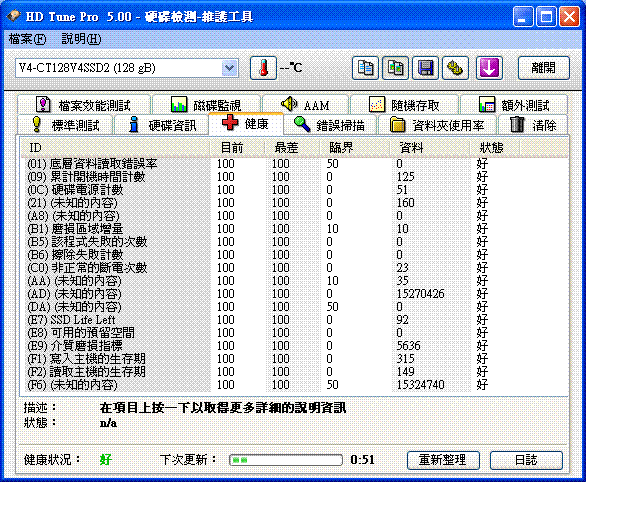Open the 日誌 log button

pyautogui.click(x=526, y=460)
